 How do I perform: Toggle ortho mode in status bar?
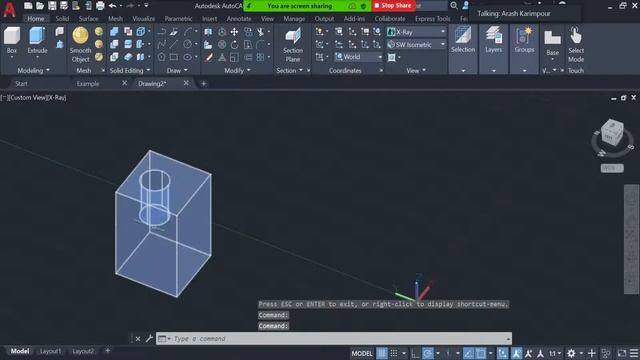pos(415,353)
